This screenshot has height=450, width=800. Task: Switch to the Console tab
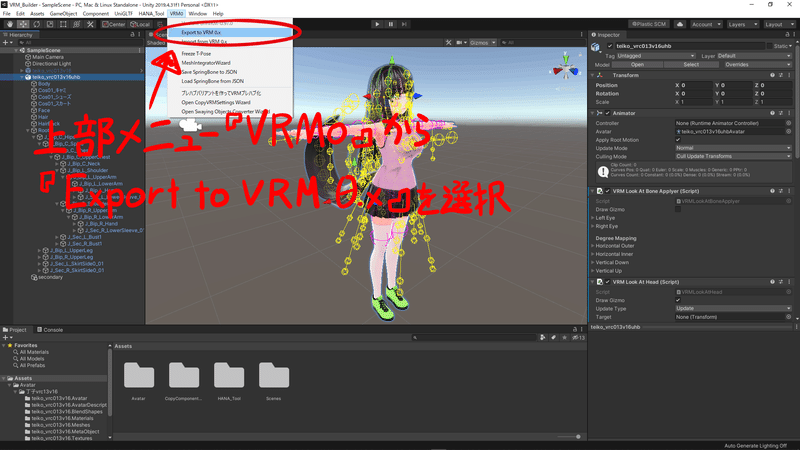[x=49, y=330]
